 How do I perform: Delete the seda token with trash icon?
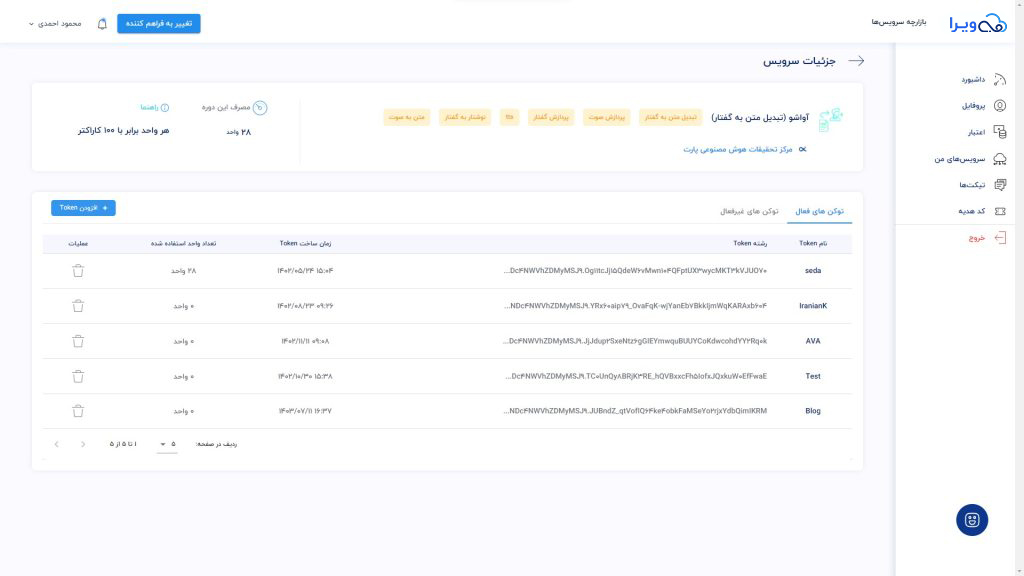tap(78, 270)
